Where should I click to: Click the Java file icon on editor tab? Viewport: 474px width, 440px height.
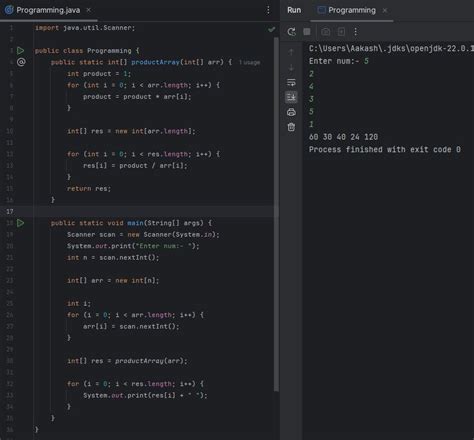[9, 10]
